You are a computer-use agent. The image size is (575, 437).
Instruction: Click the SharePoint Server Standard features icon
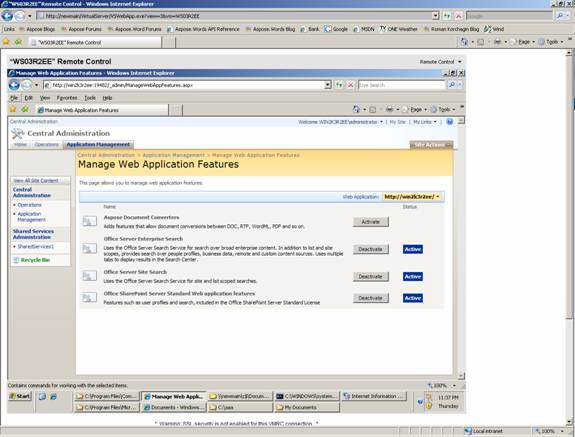89,297
